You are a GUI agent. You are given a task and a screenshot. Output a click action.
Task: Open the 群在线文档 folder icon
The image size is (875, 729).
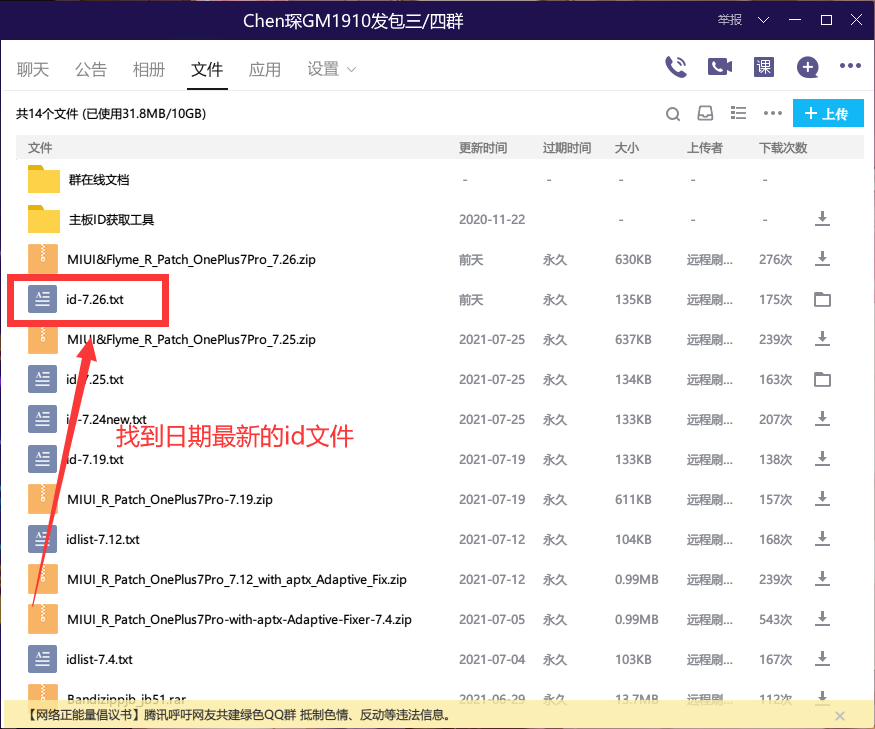pos(42,179)
